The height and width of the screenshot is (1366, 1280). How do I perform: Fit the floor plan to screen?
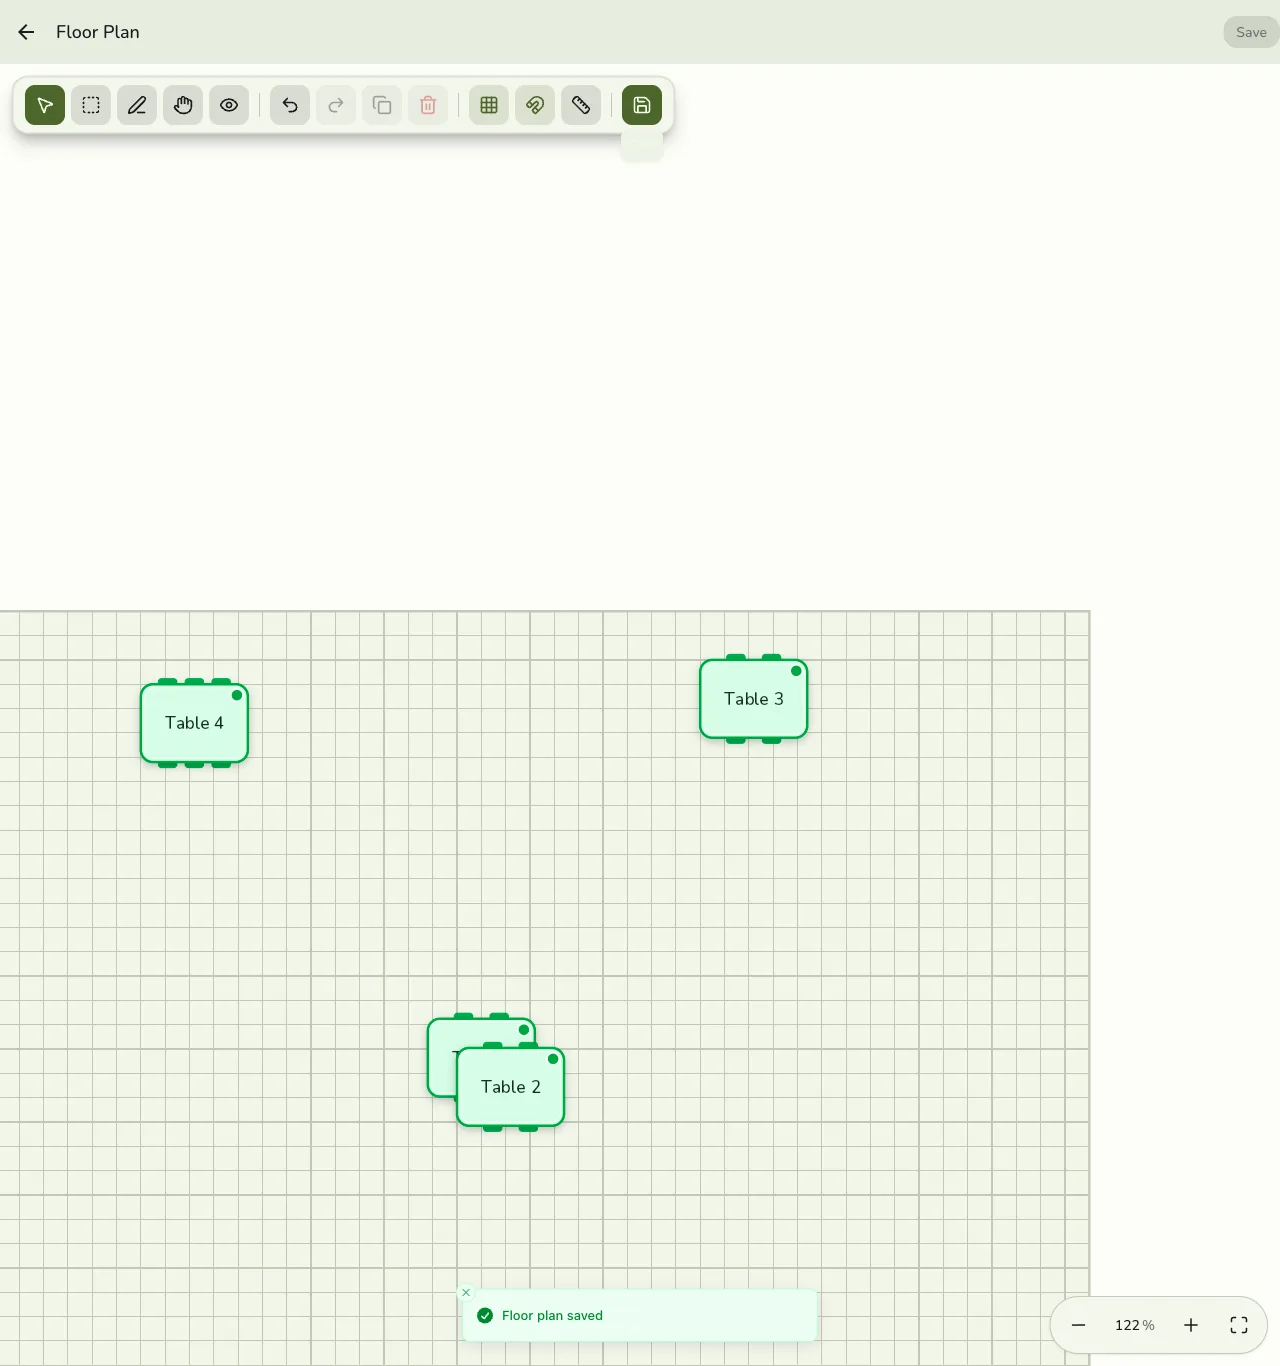click(1239, 1325)
